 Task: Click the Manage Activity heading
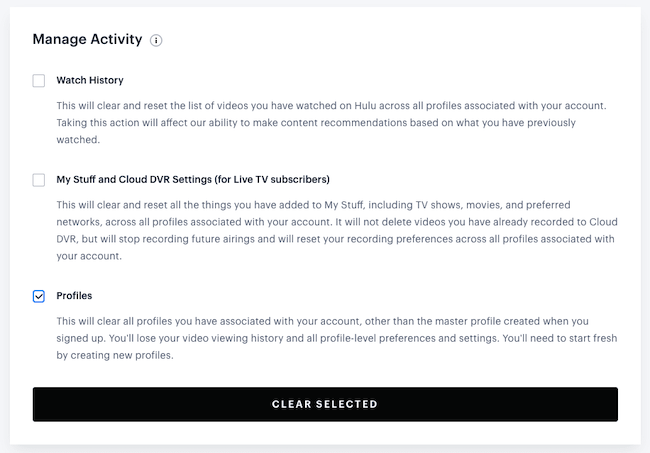(x=87, y=39)
